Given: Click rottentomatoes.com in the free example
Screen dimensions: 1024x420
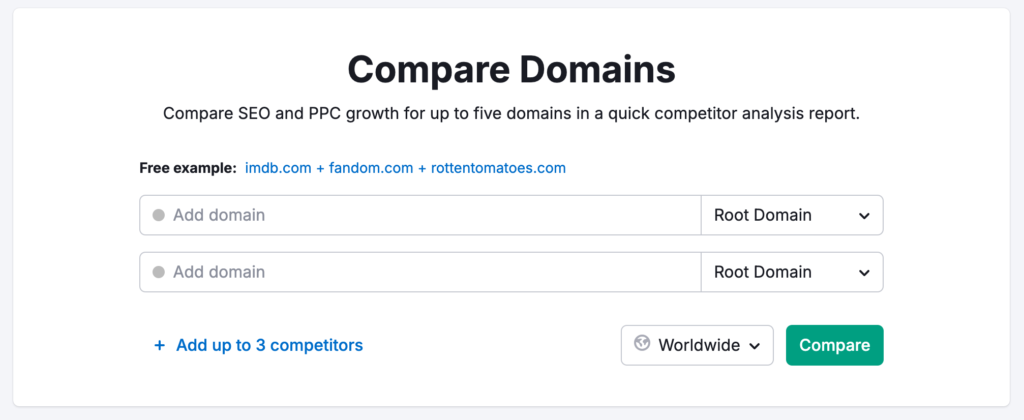Looking at the screenshot, I should click(498, 168).
